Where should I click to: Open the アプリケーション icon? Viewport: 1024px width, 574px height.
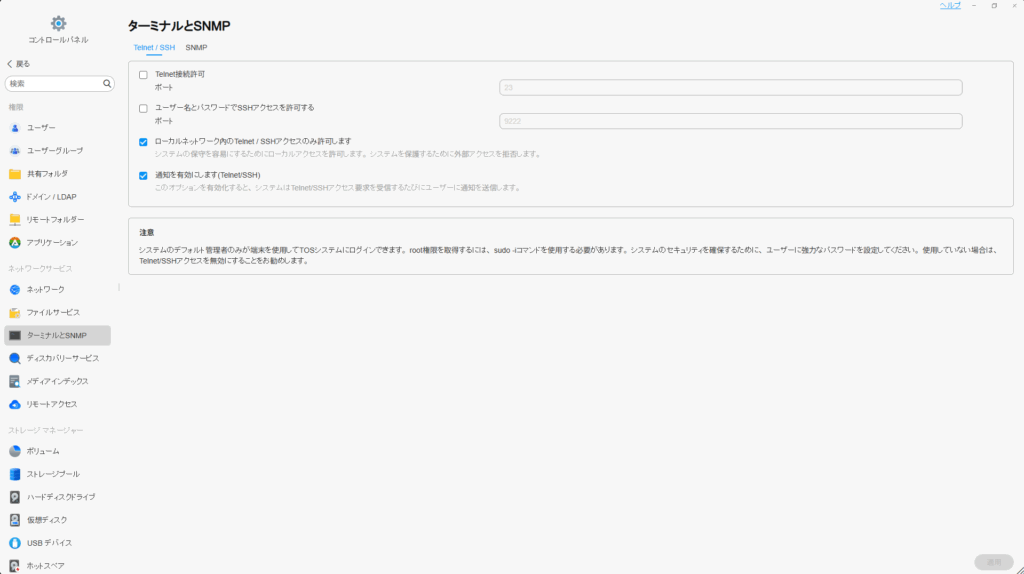(x=15, y=242)
